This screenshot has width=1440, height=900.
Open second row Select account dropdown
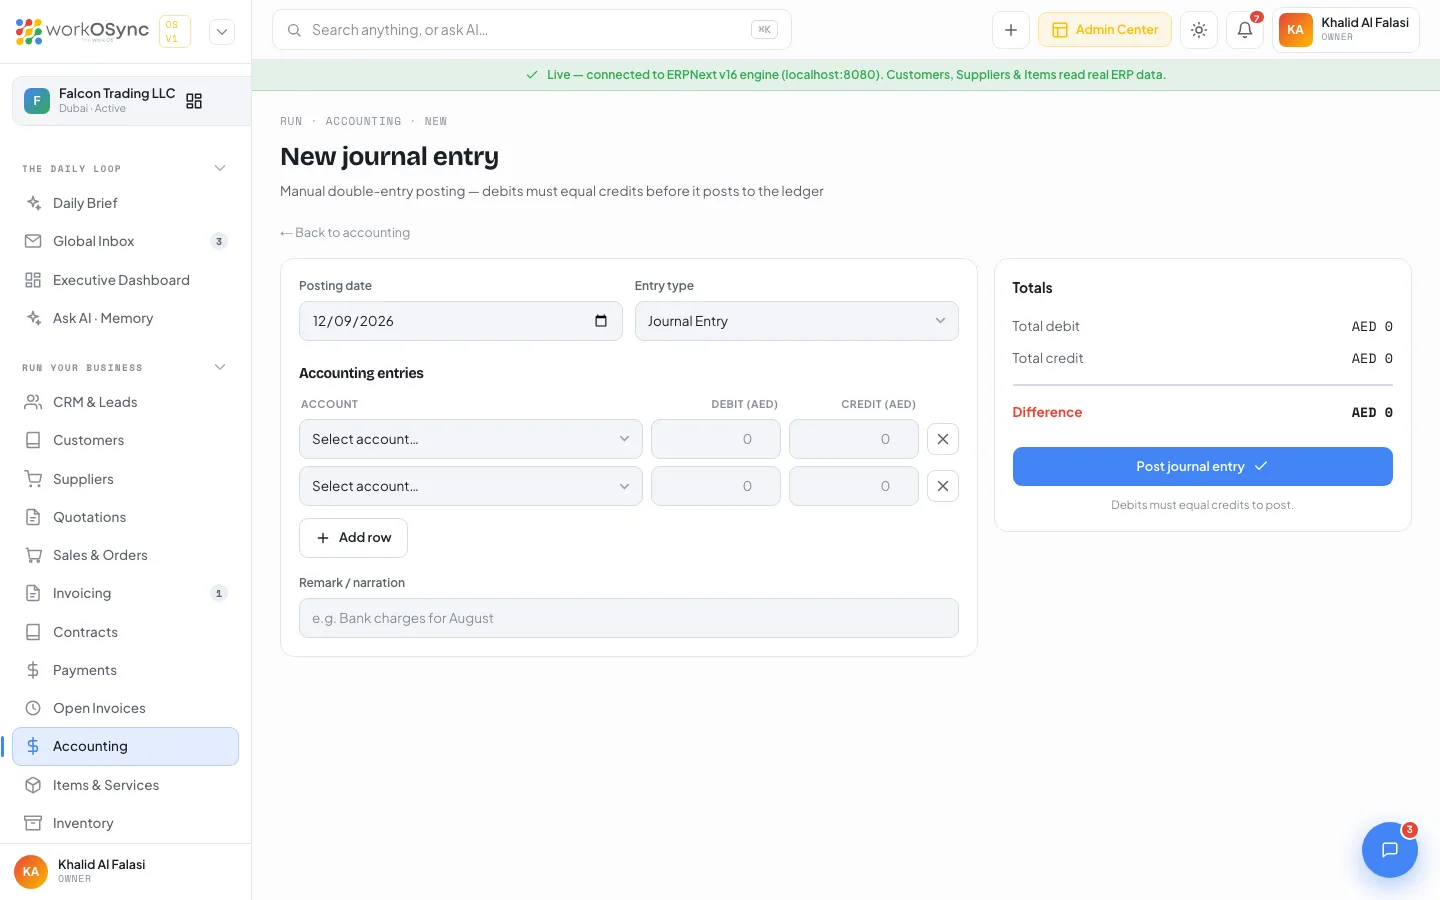471,486
